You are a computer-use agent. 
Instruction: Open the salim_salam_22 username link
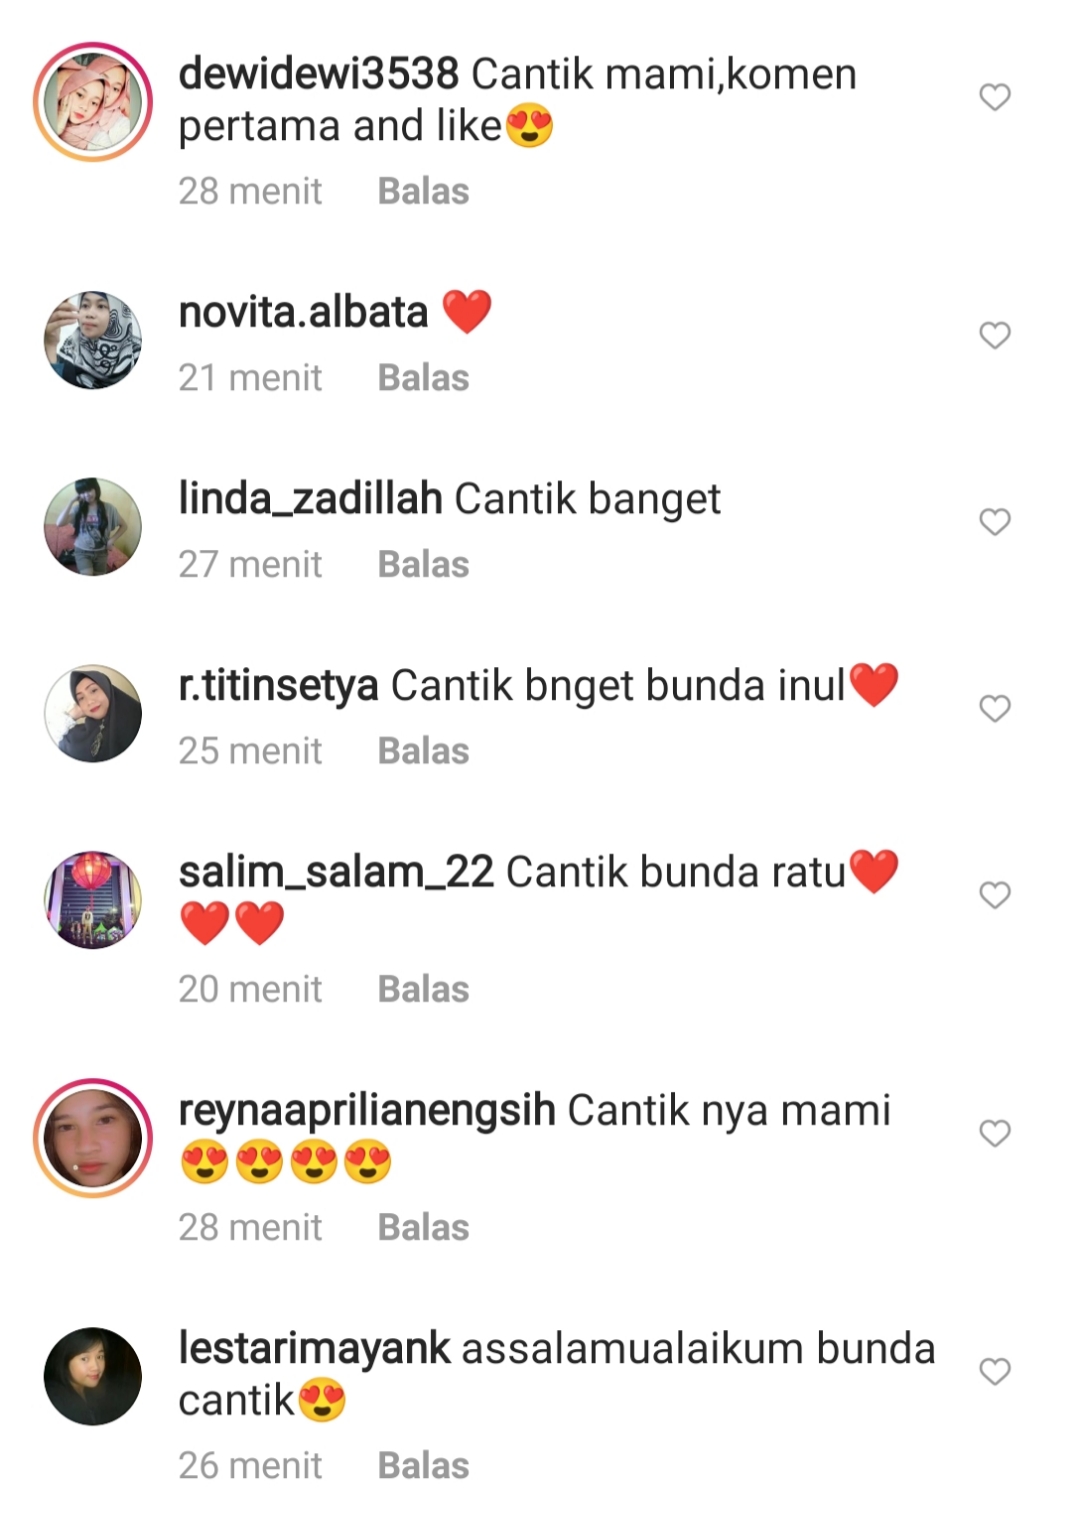point(336,872)
